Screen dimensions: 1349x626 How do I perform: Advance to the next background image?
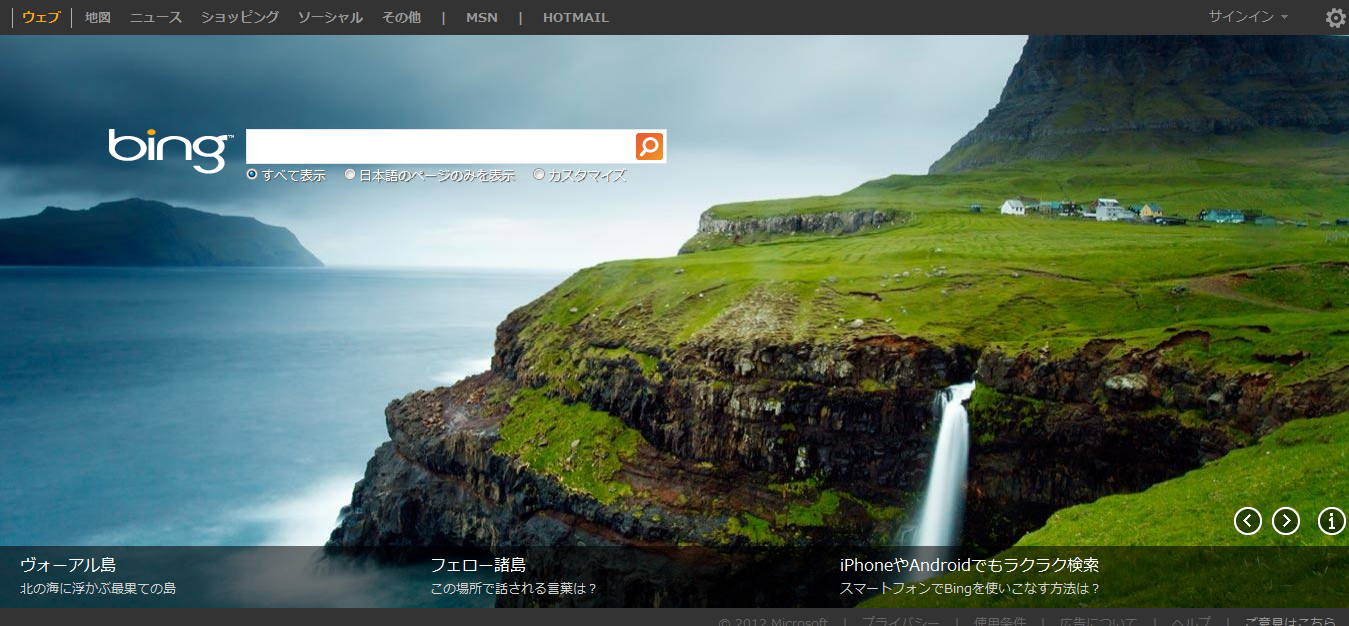click(1285, 521)
